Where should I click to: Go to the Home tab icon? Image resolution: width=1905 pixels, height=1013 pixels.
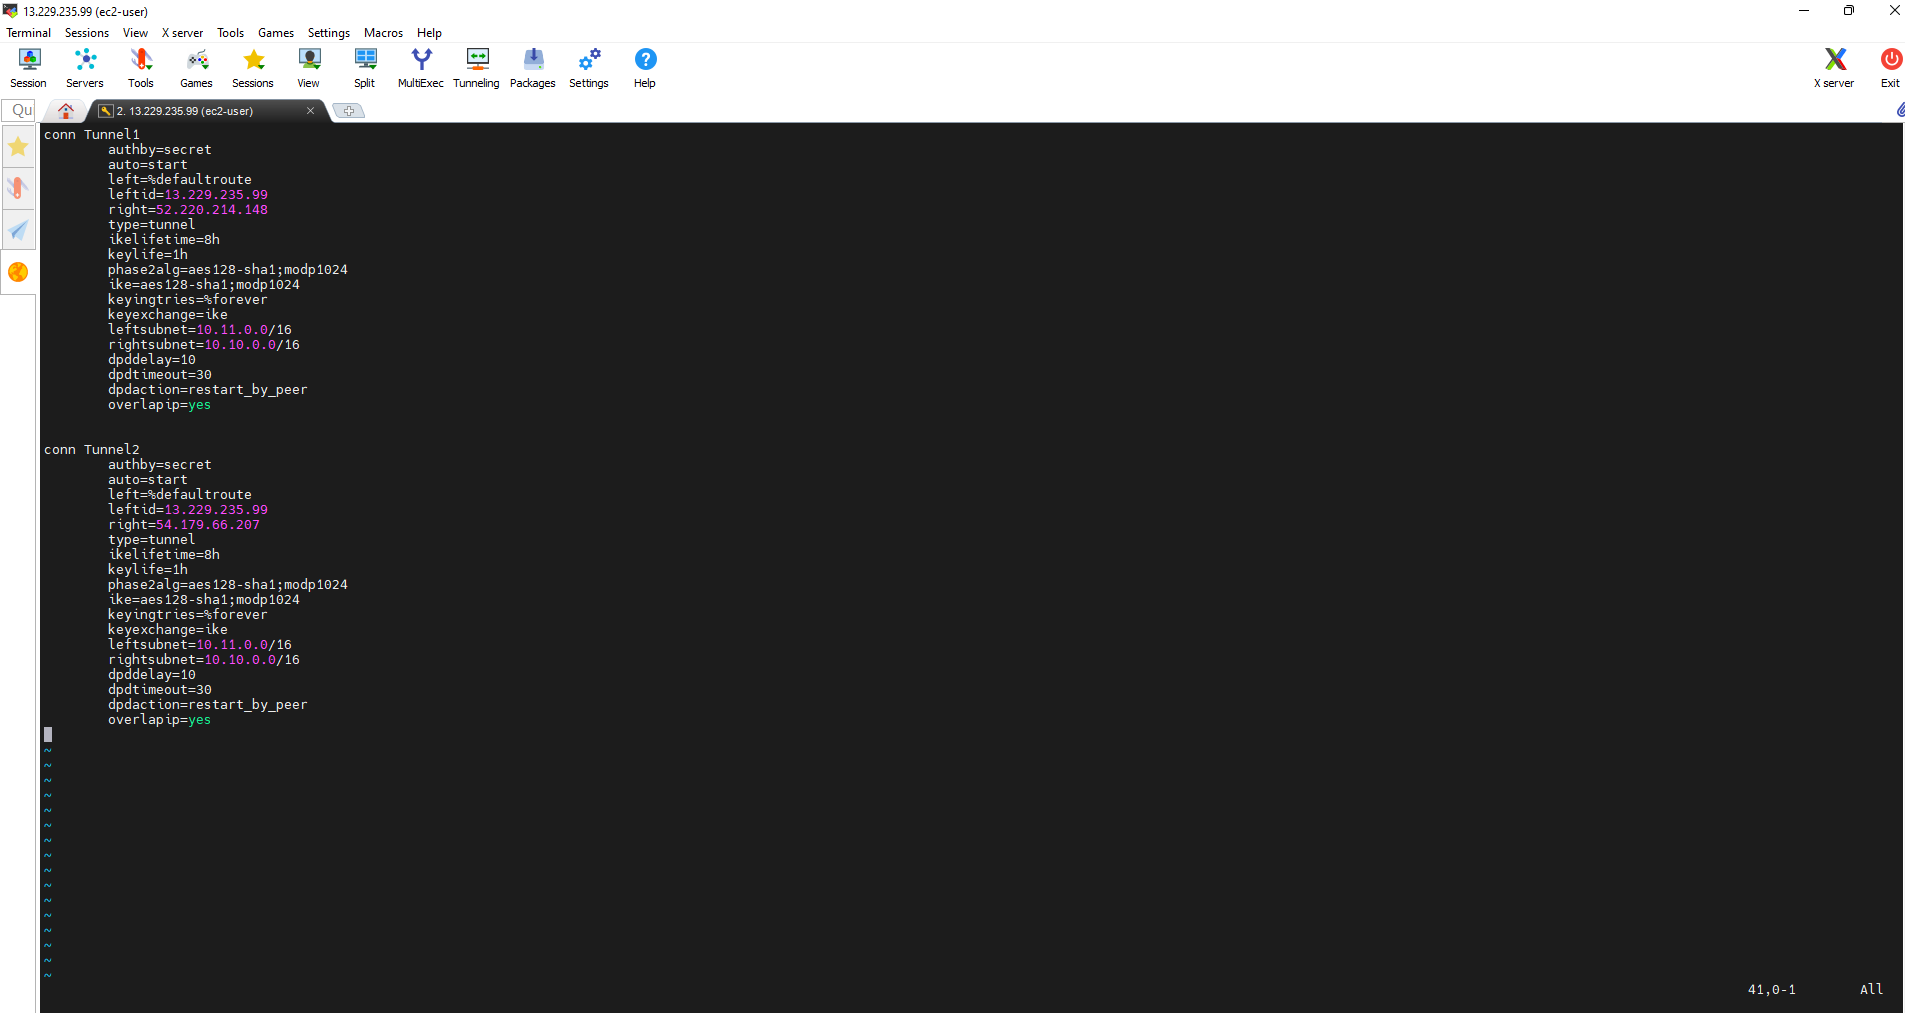(x=66, y=111)
